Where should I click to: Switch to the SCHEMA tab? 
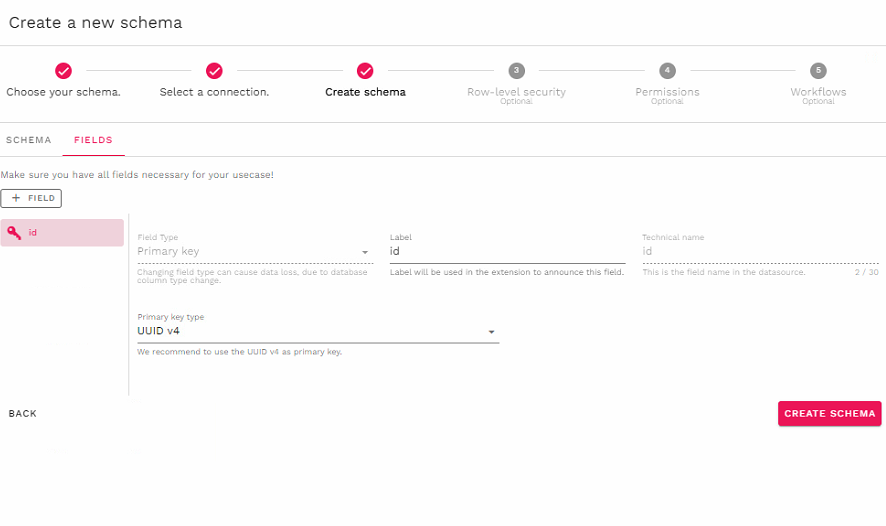coord(29,140)
